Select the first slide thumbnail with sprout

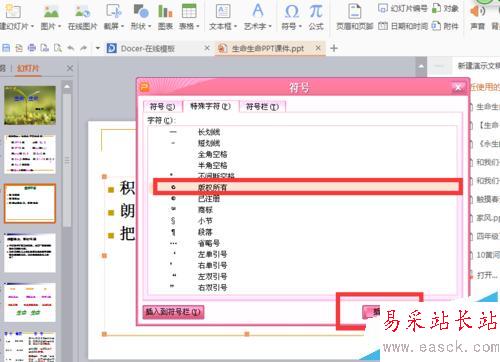[30, 105]
